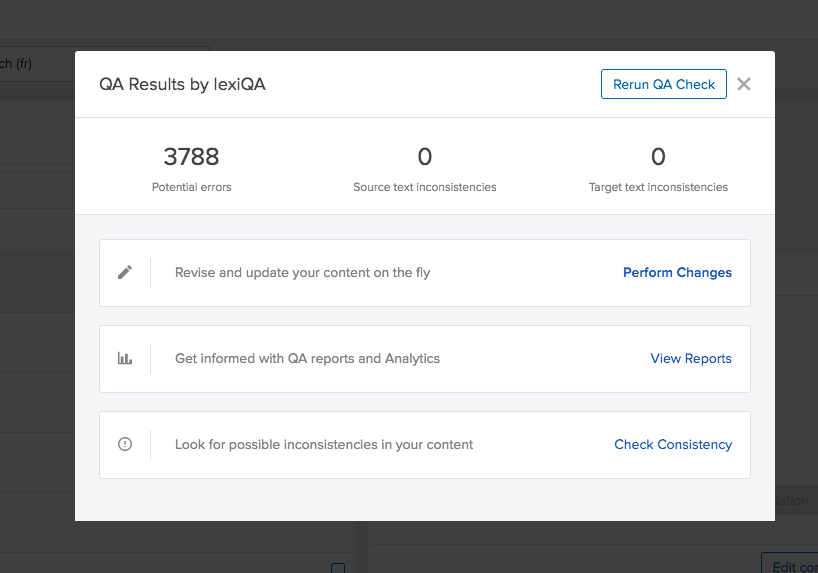
Task: Click the zero above Source text inconsistencies
Action: tap(425, 157)
